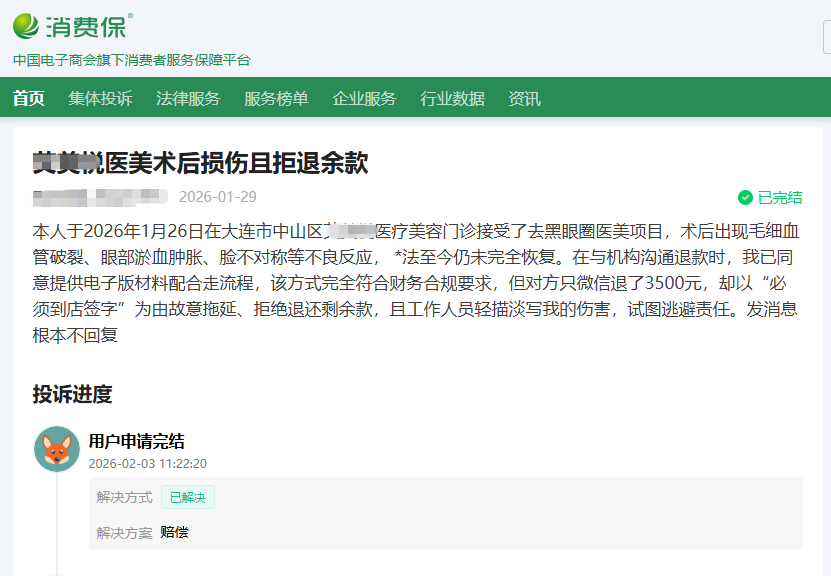
Task: Click the 已解决 resolution tag
Action: pyautogui.click(x=188, y=497)
